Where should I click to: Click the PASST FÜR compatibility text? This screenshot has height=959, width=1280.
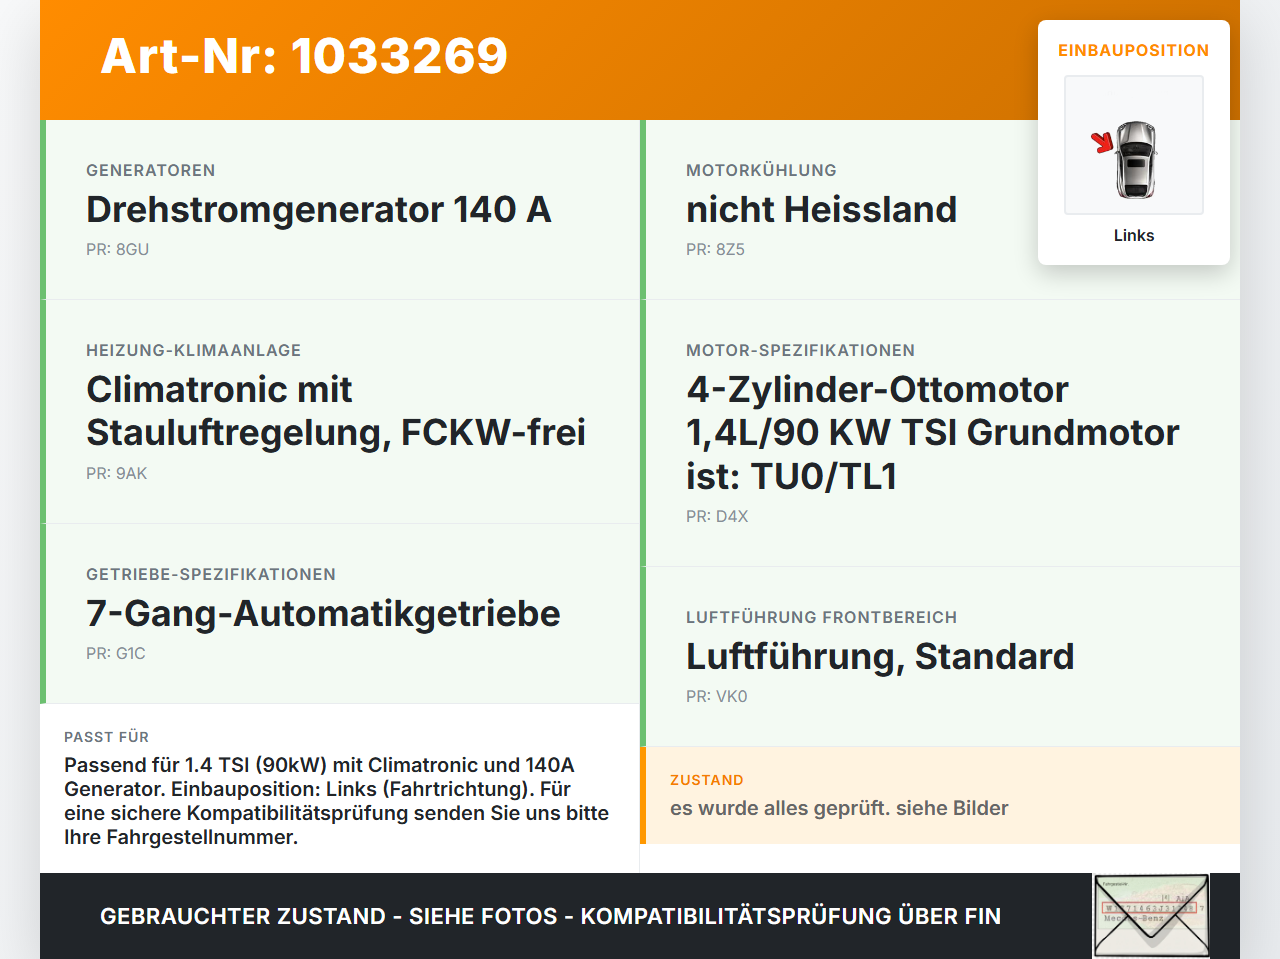point(337,801)
